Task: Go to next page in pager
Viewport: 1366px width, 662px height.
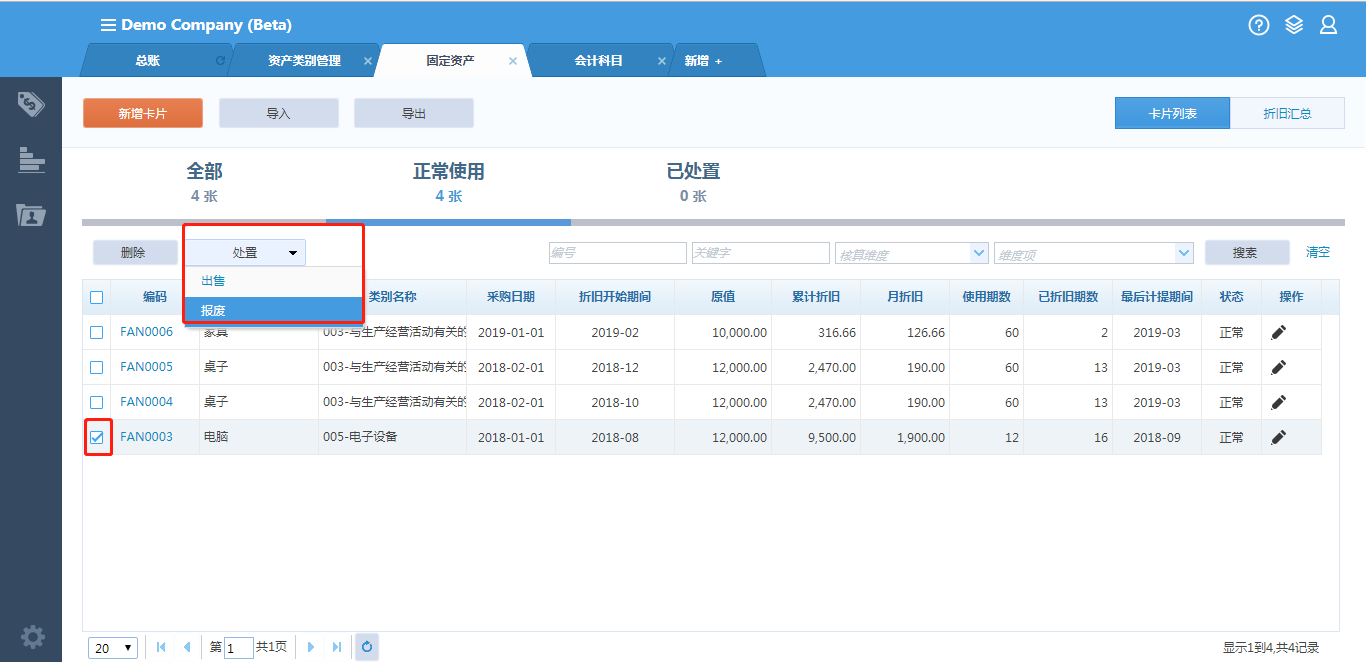Action: (311, 647)
